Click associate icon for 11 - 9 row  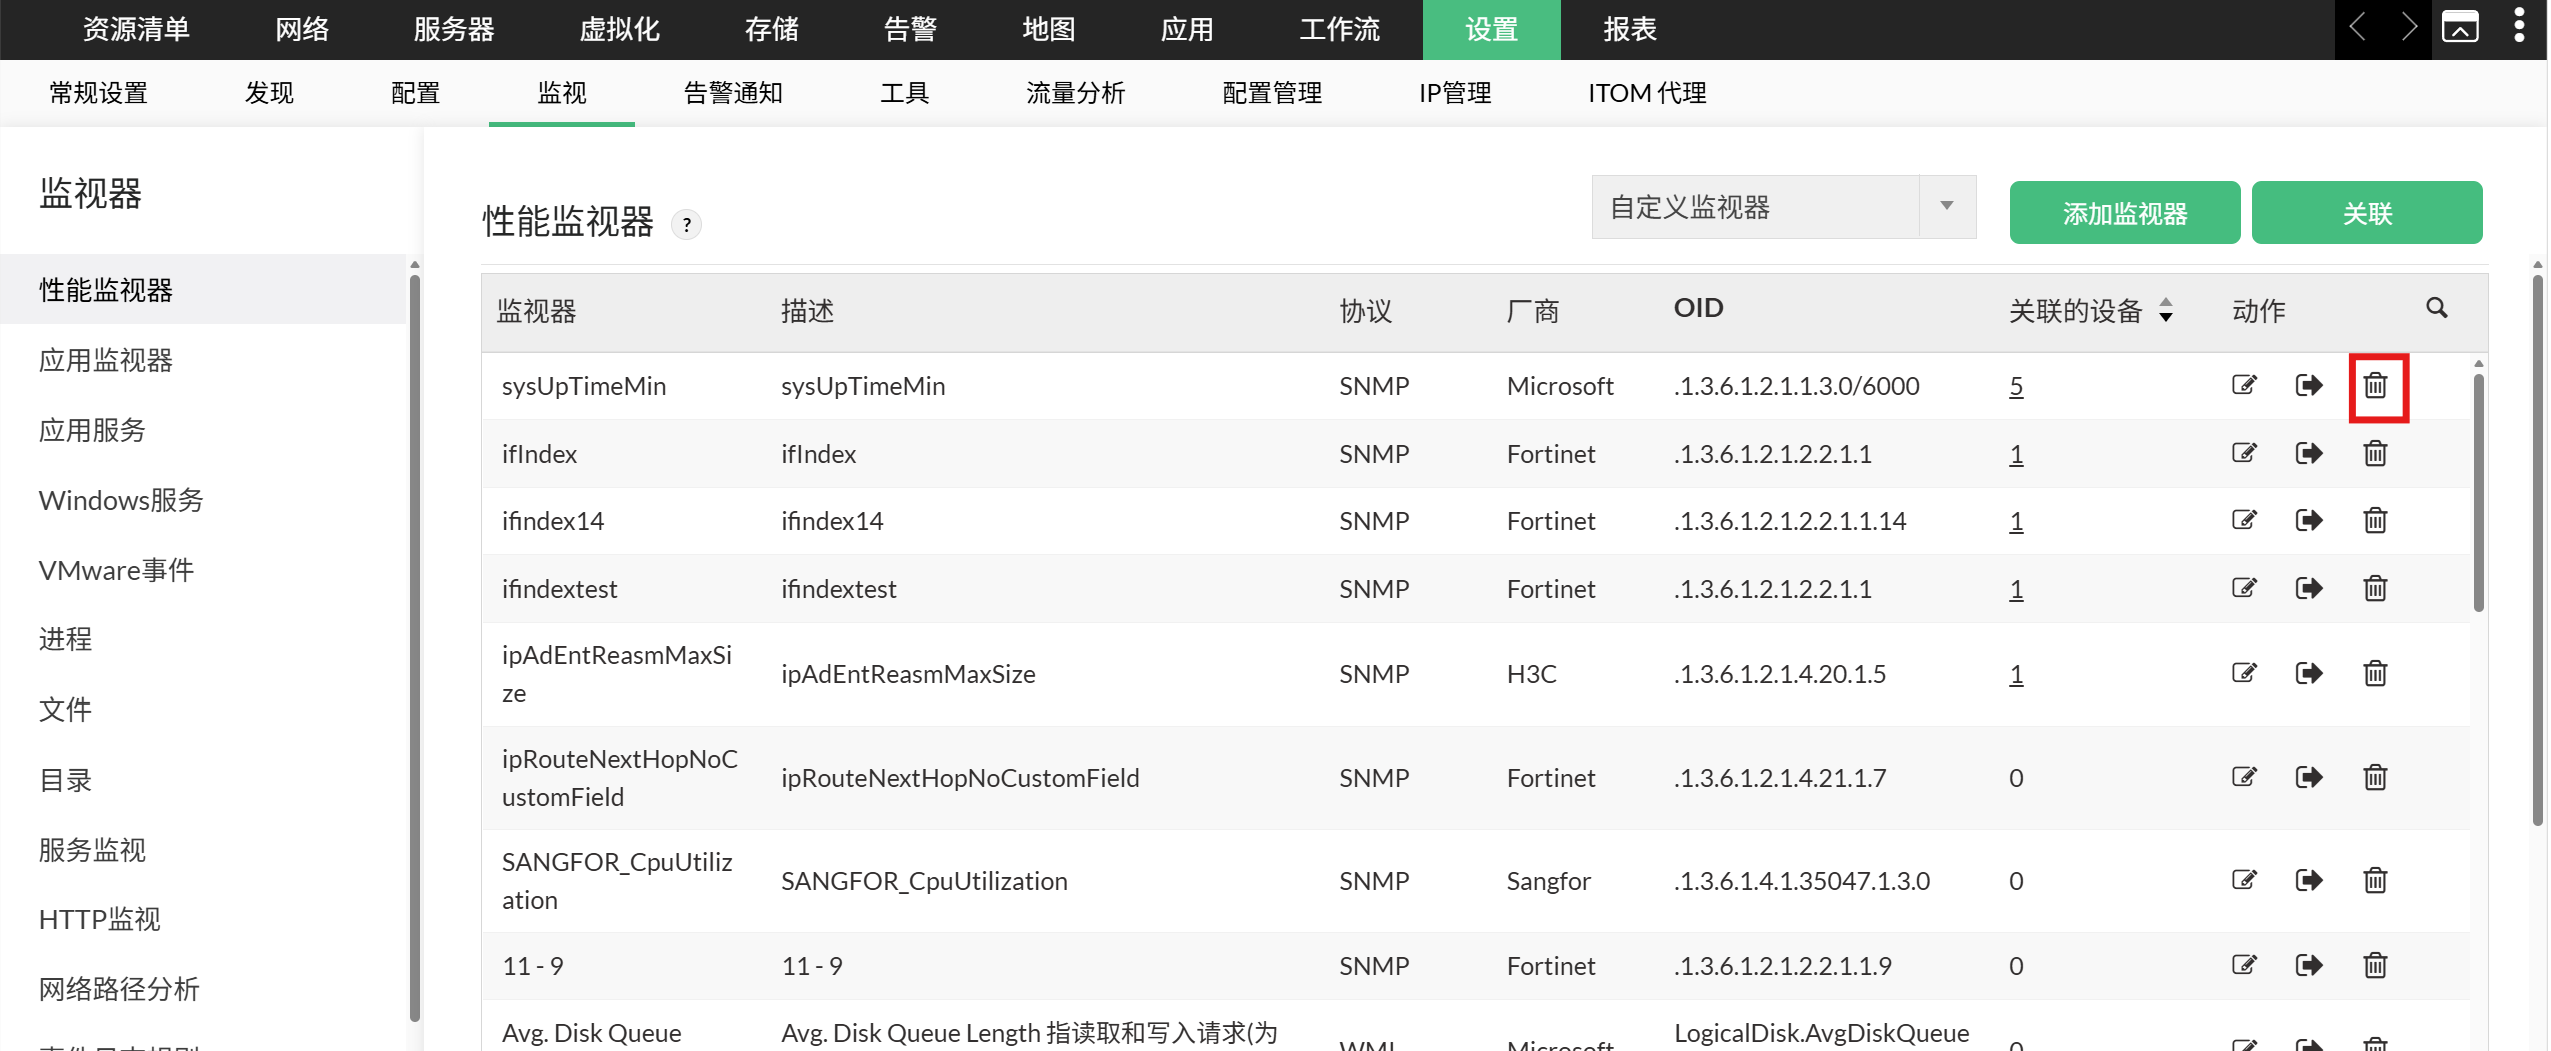click(2308, 965)
